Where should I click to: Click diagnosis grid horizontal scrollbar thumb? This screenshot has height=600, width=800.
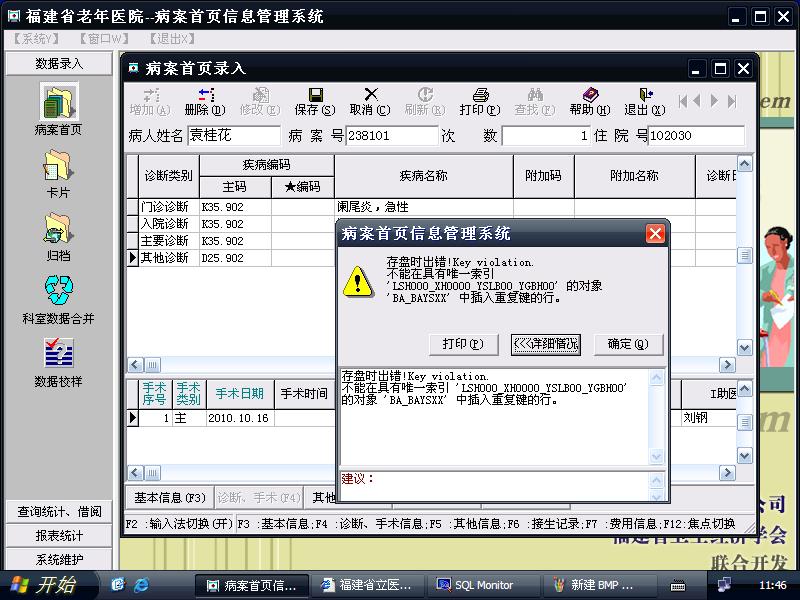click(x=153, y=365)
